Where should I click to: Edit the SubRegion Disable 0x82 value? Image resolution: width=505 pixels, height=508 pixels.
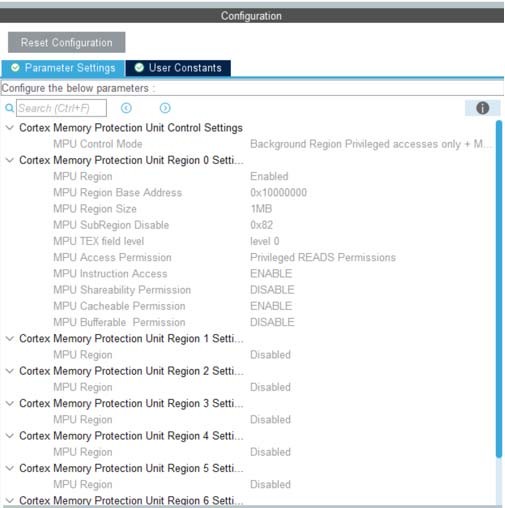[x=261, y=225]
